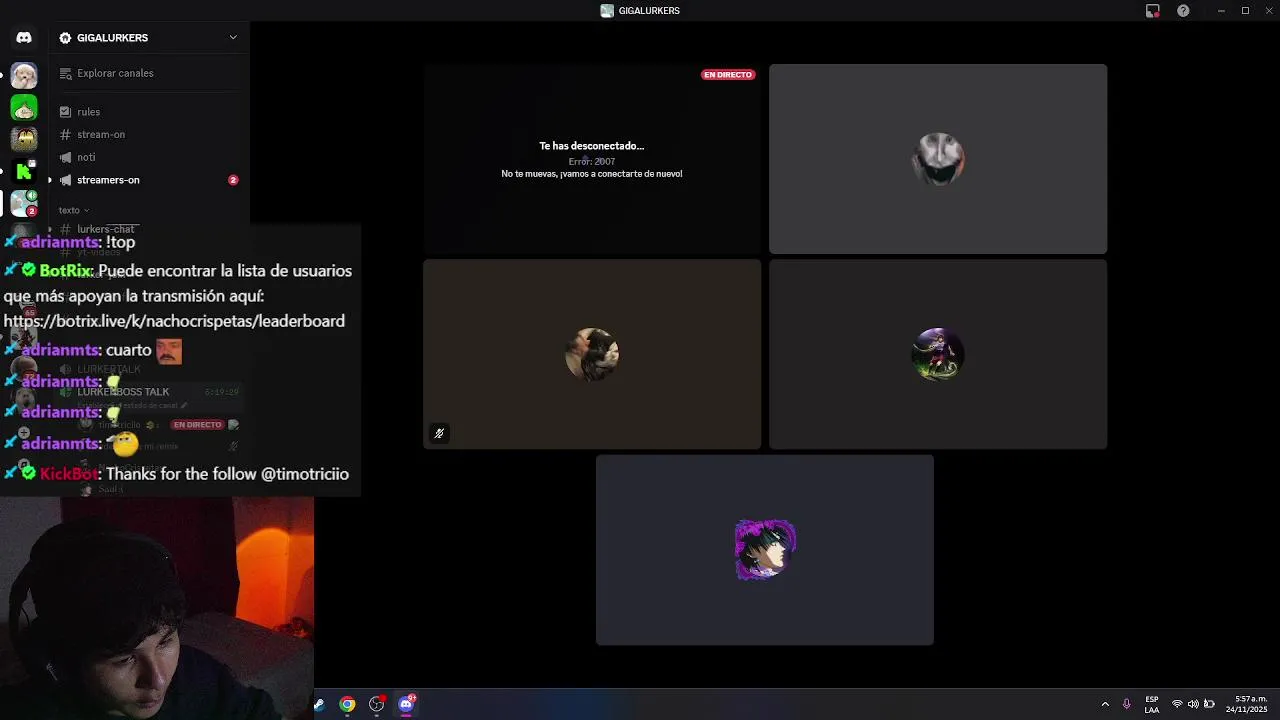Click the Explorar canales browse icon
The image size is (1280, 720).
tap(66, 73)
